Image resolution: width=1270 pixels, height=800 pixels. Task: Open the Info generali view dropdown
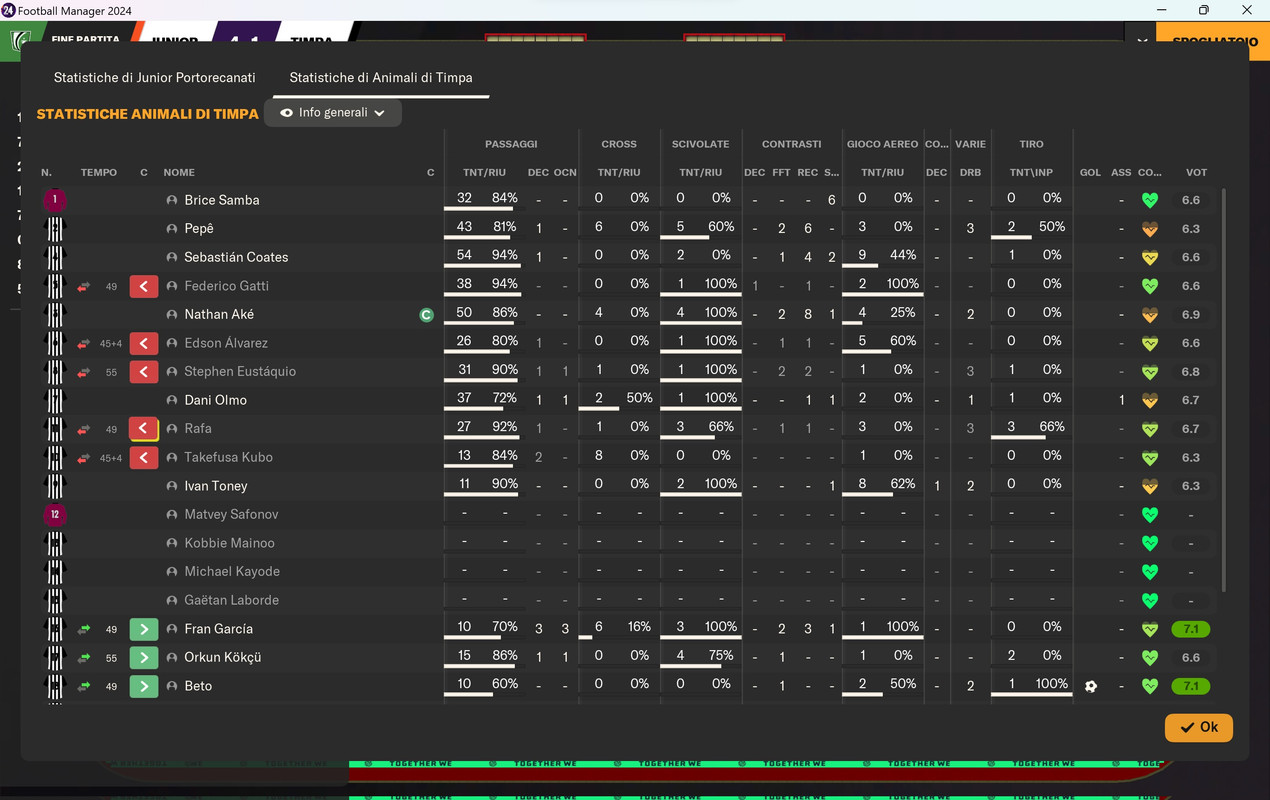pos(333,113)
